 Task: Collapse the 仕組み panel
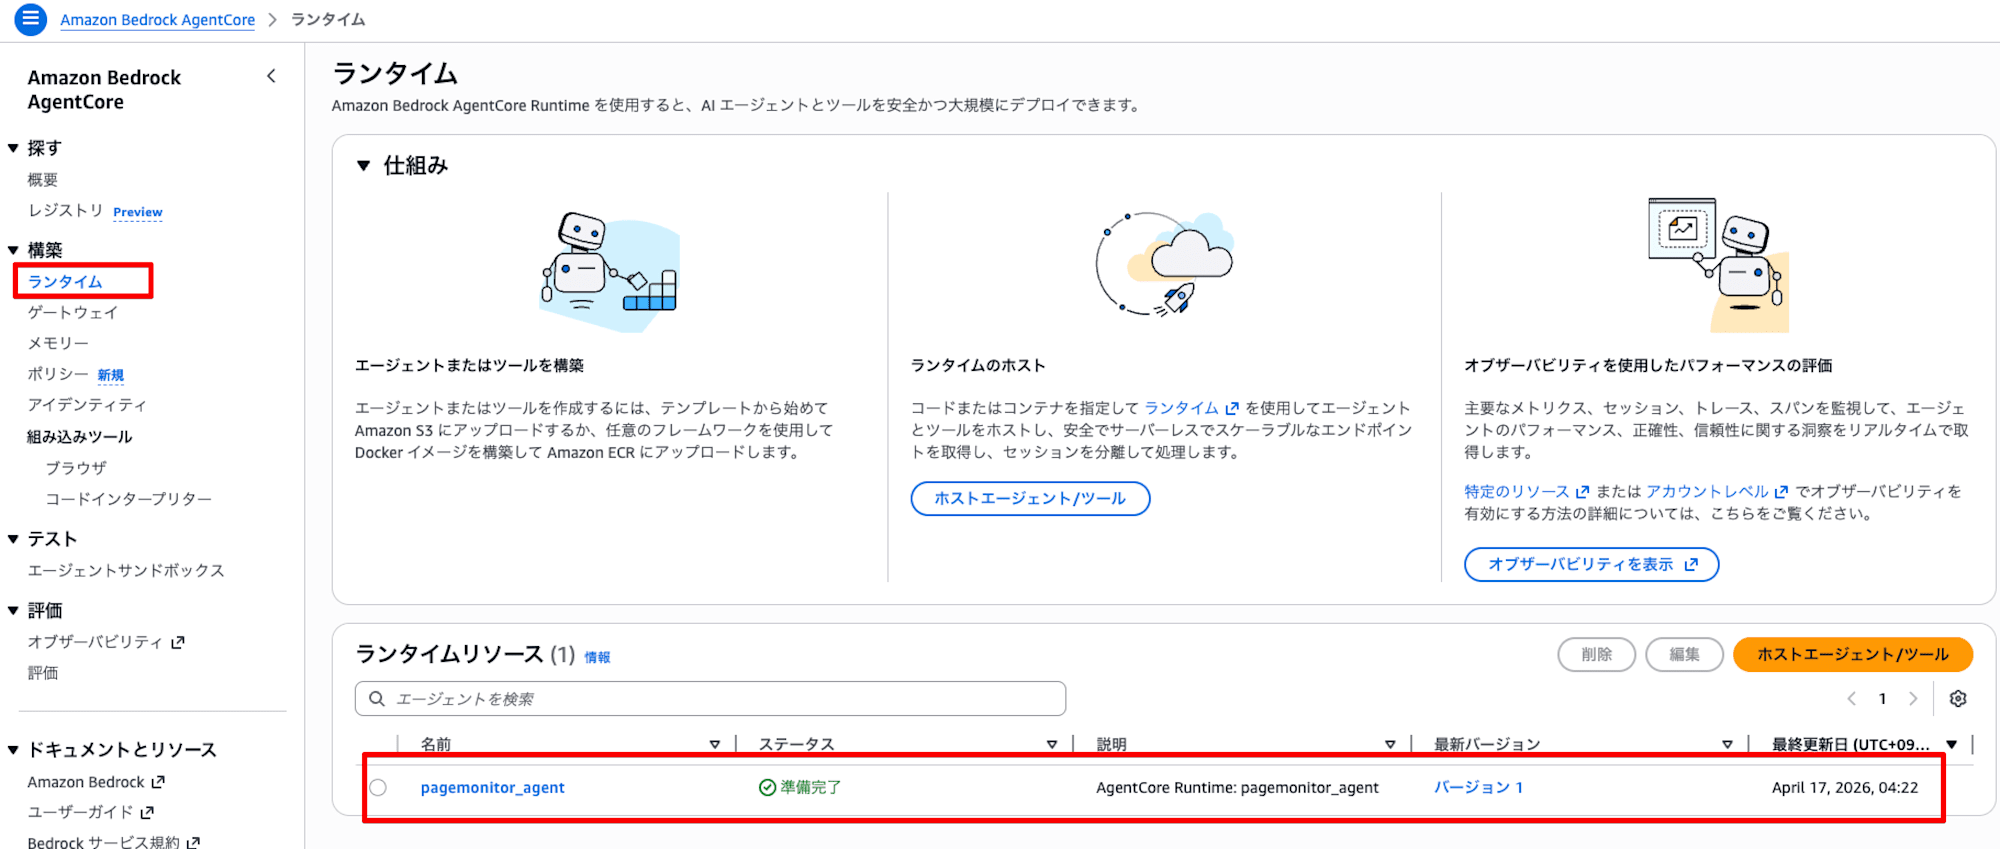(x=364, y=166)
